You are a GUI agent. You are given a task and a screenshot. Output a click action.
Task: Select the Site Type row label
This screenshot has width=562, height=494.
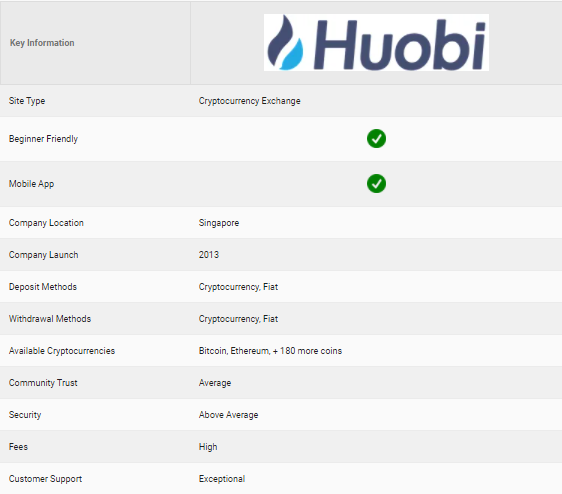(x=27, y=101)
